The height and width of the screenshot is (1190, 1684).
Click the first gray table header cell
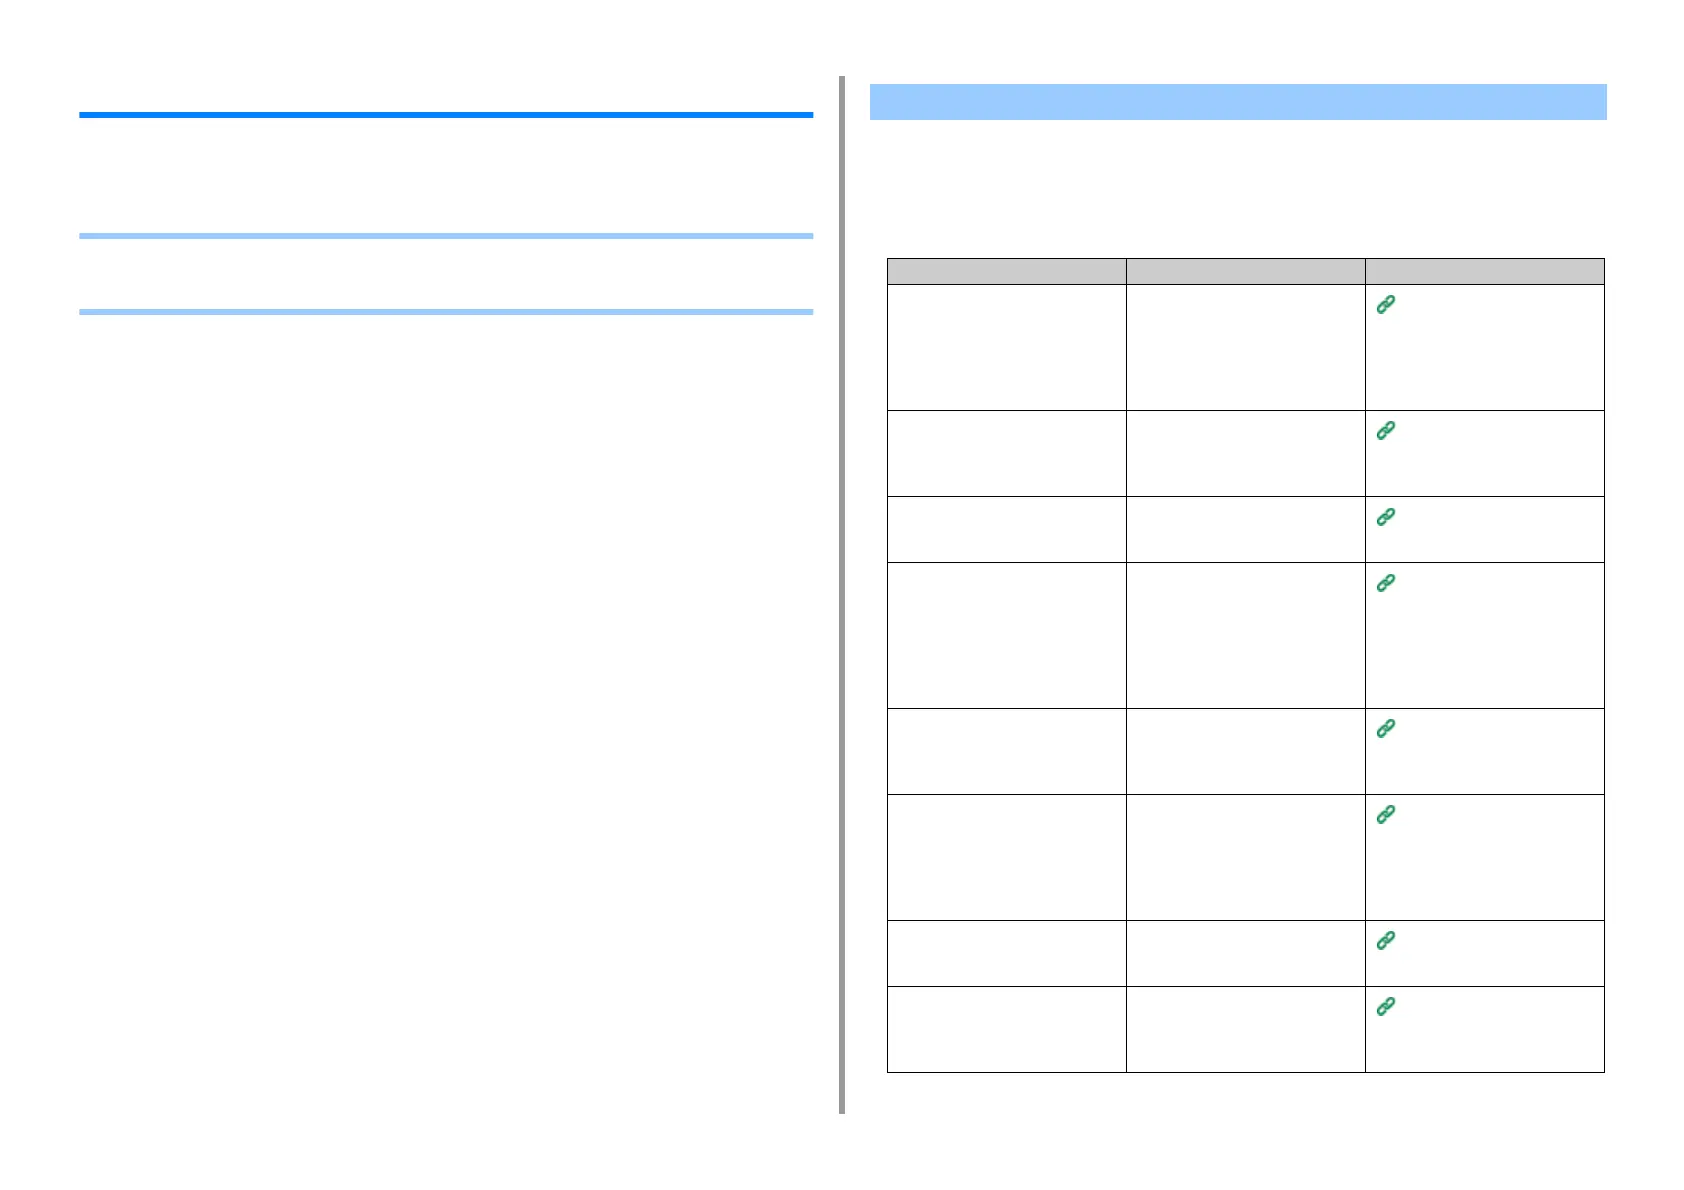pos(1006,271)
